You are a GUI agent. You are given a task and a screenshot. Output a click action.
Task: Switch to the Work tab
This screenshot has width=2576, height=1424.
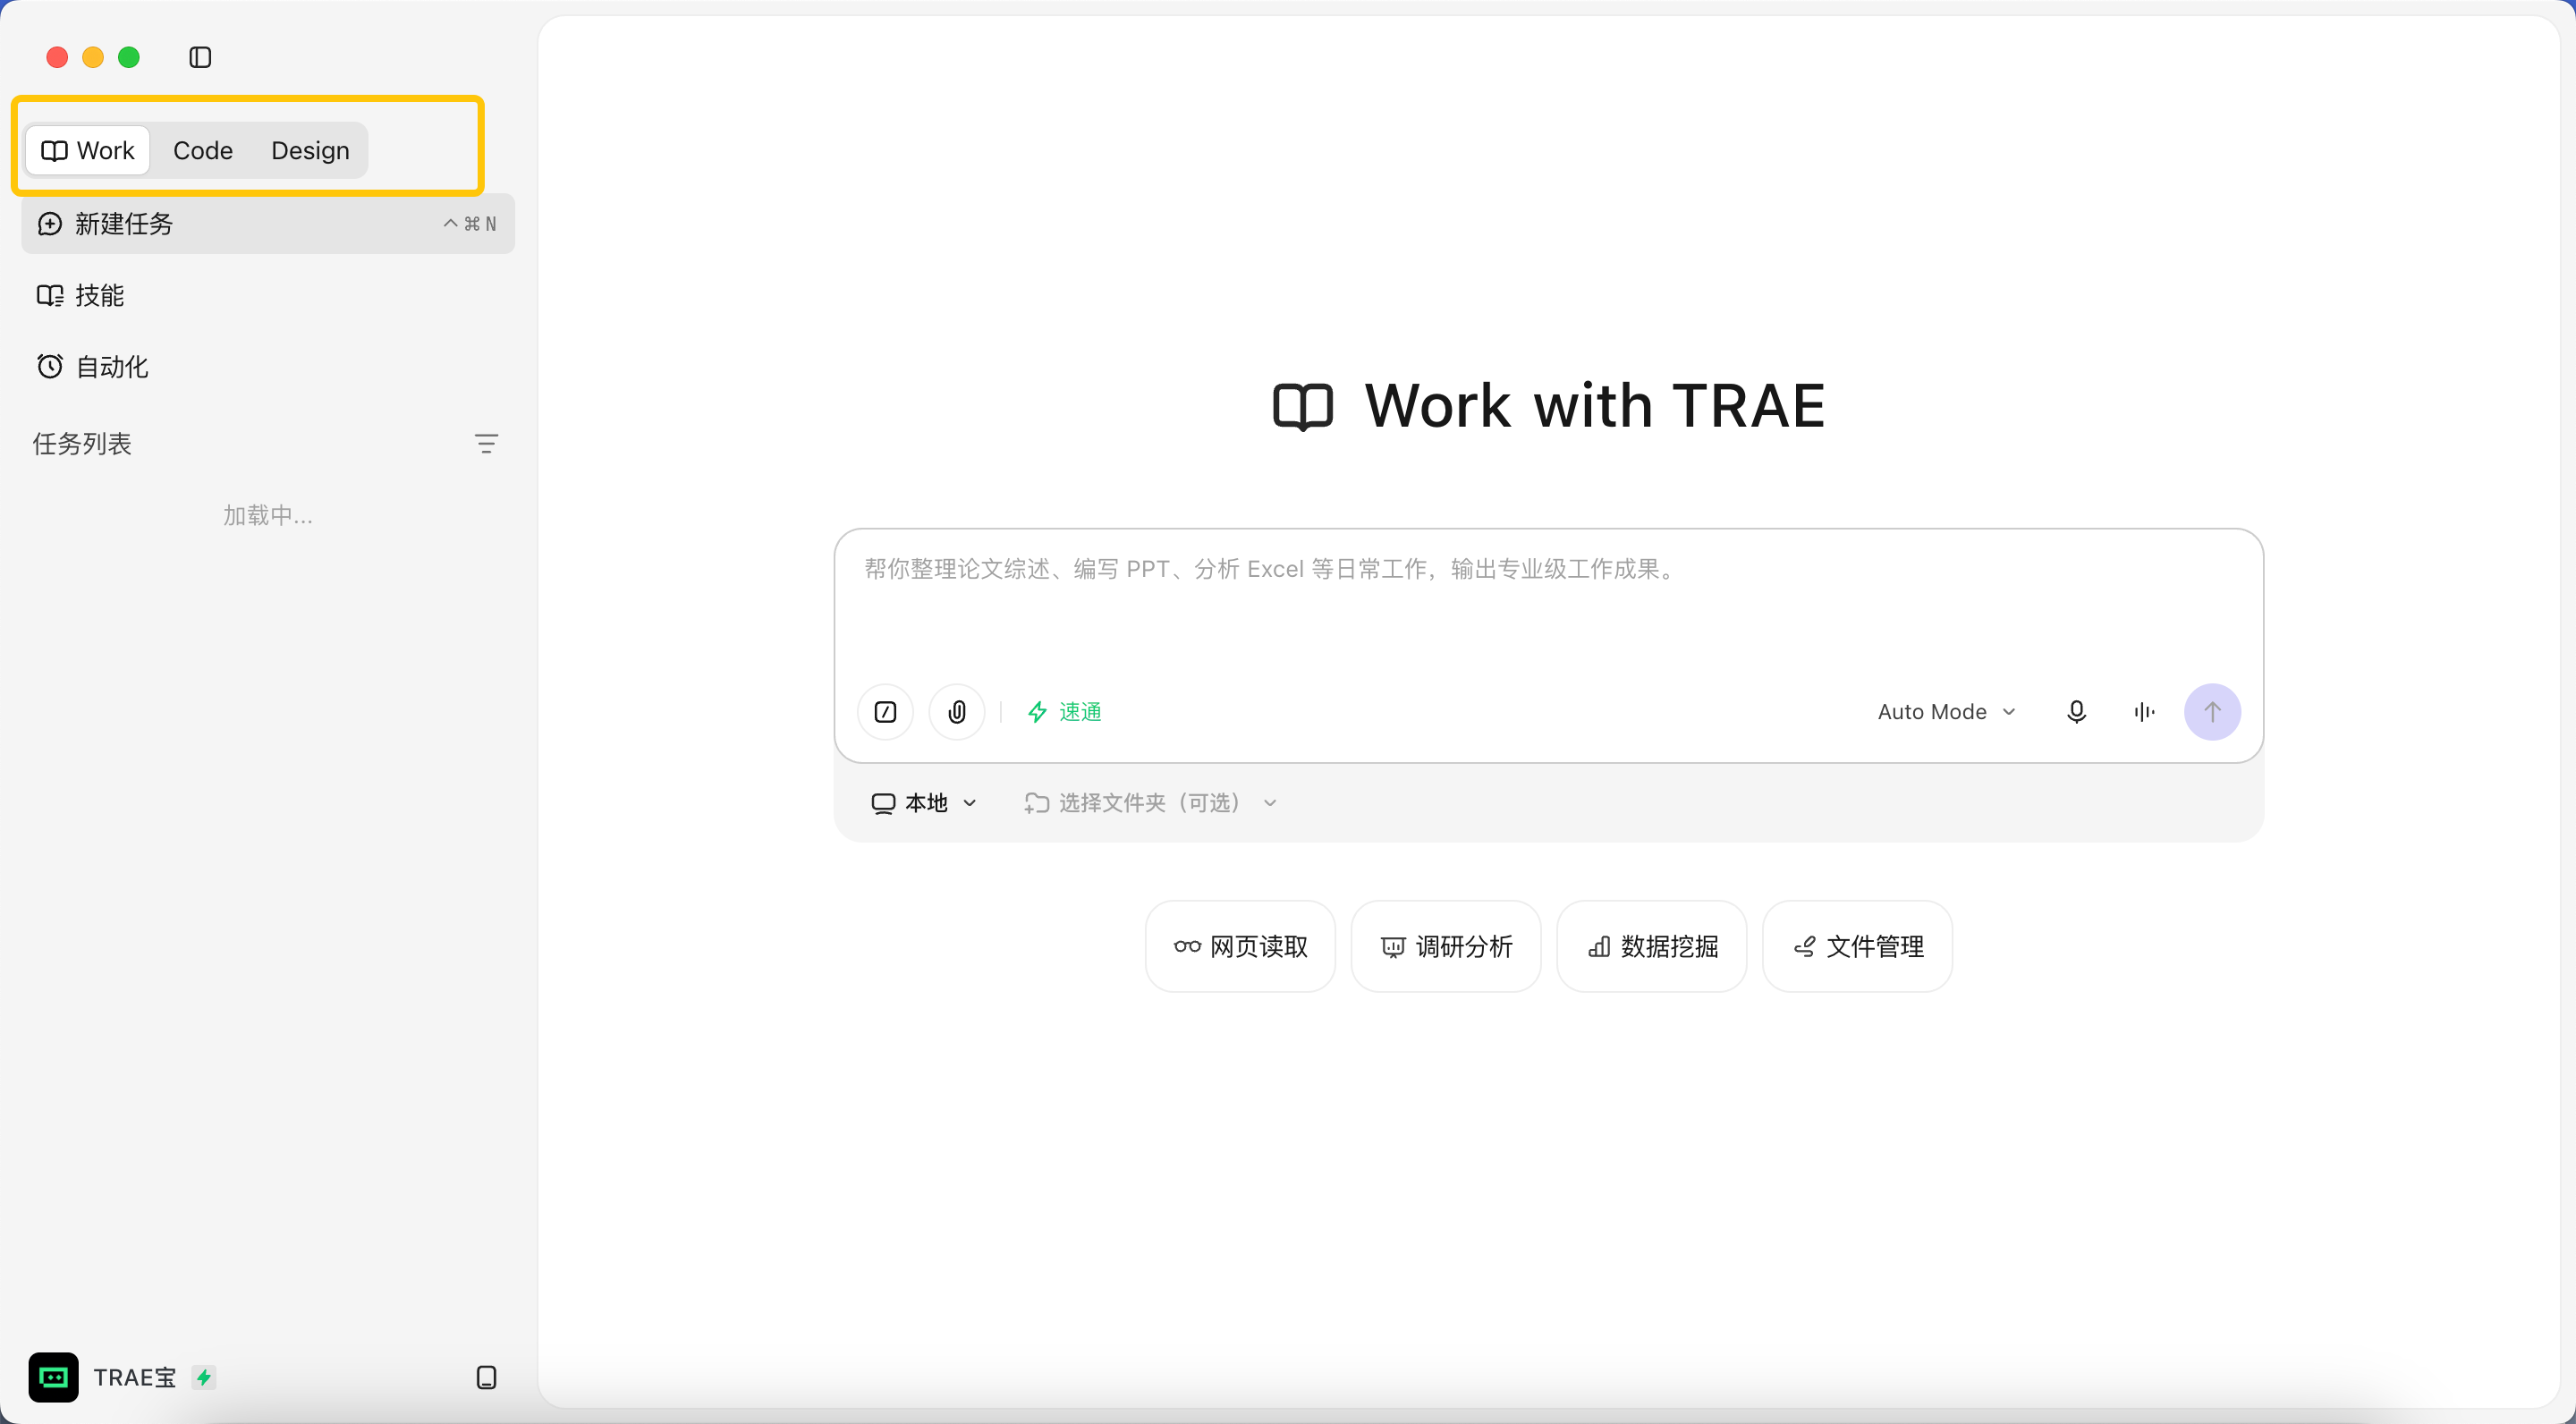tap(88, 150)
